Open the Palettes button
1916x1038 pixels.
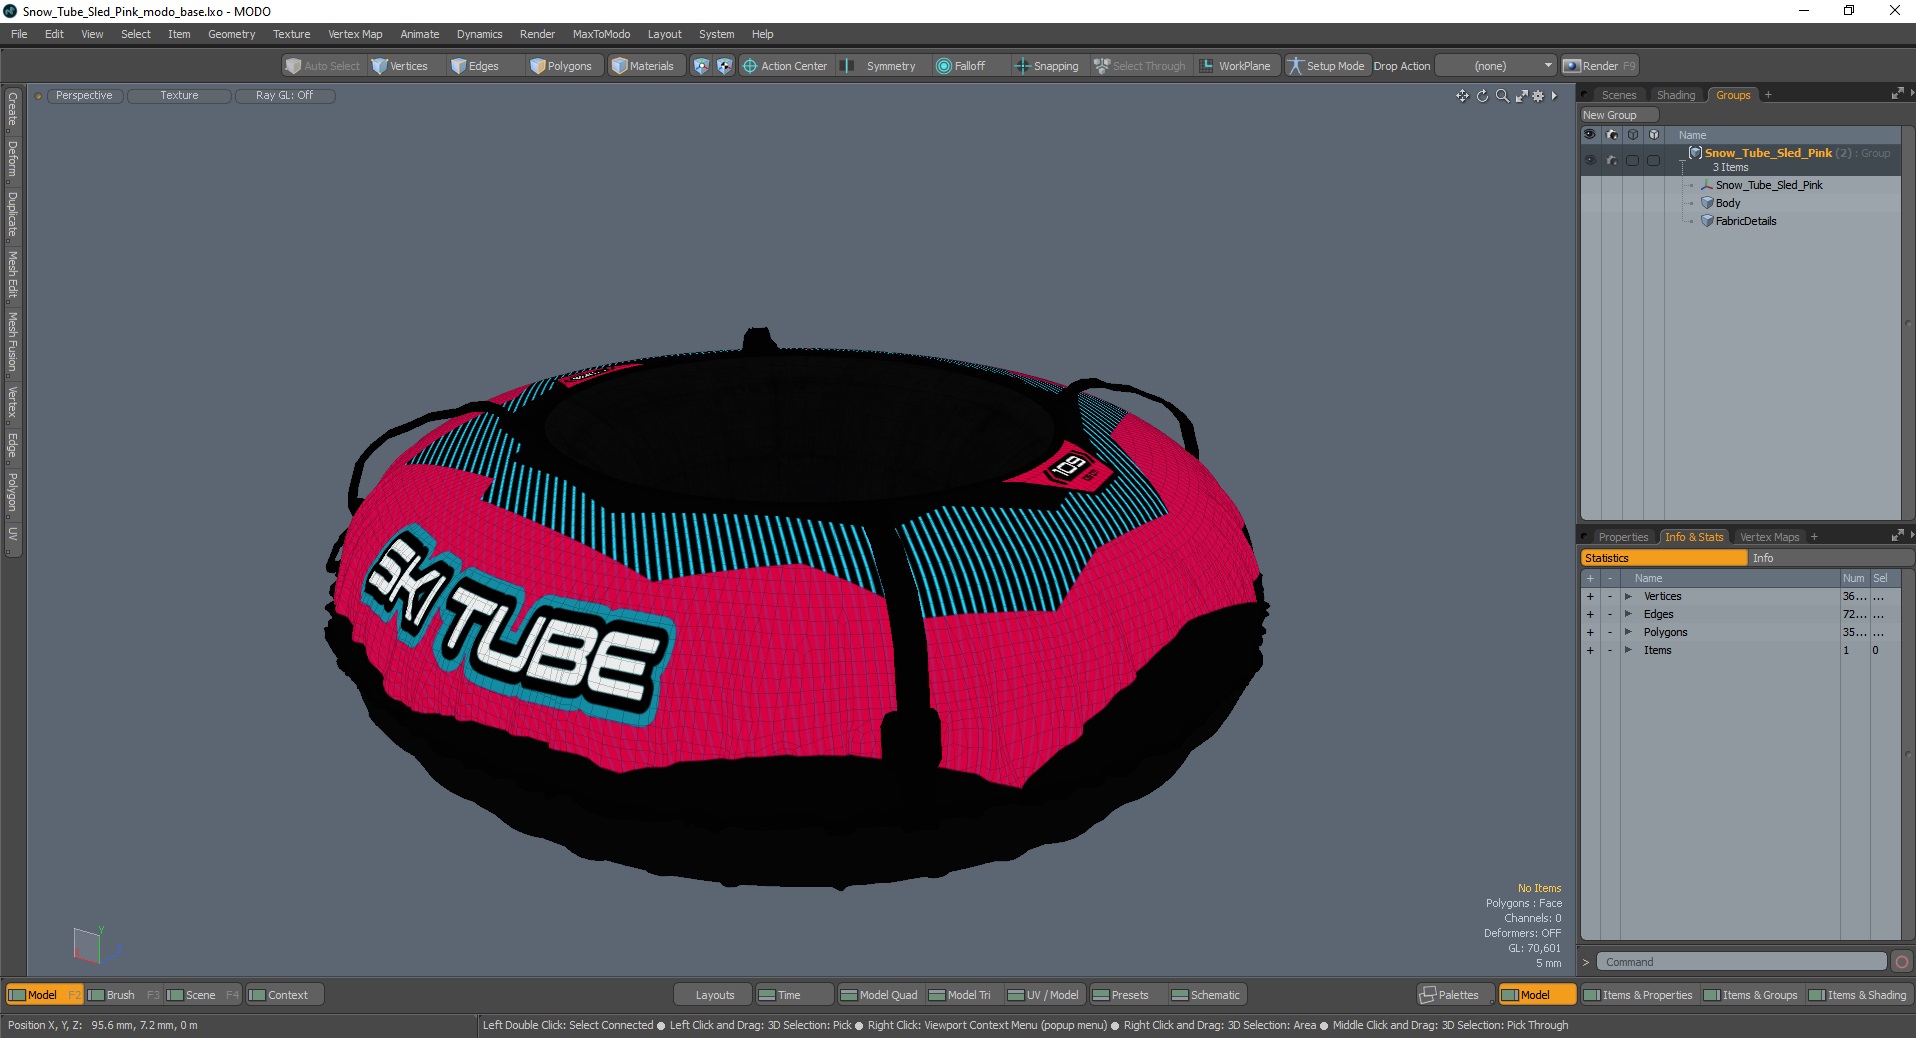tap(1455, 995)
